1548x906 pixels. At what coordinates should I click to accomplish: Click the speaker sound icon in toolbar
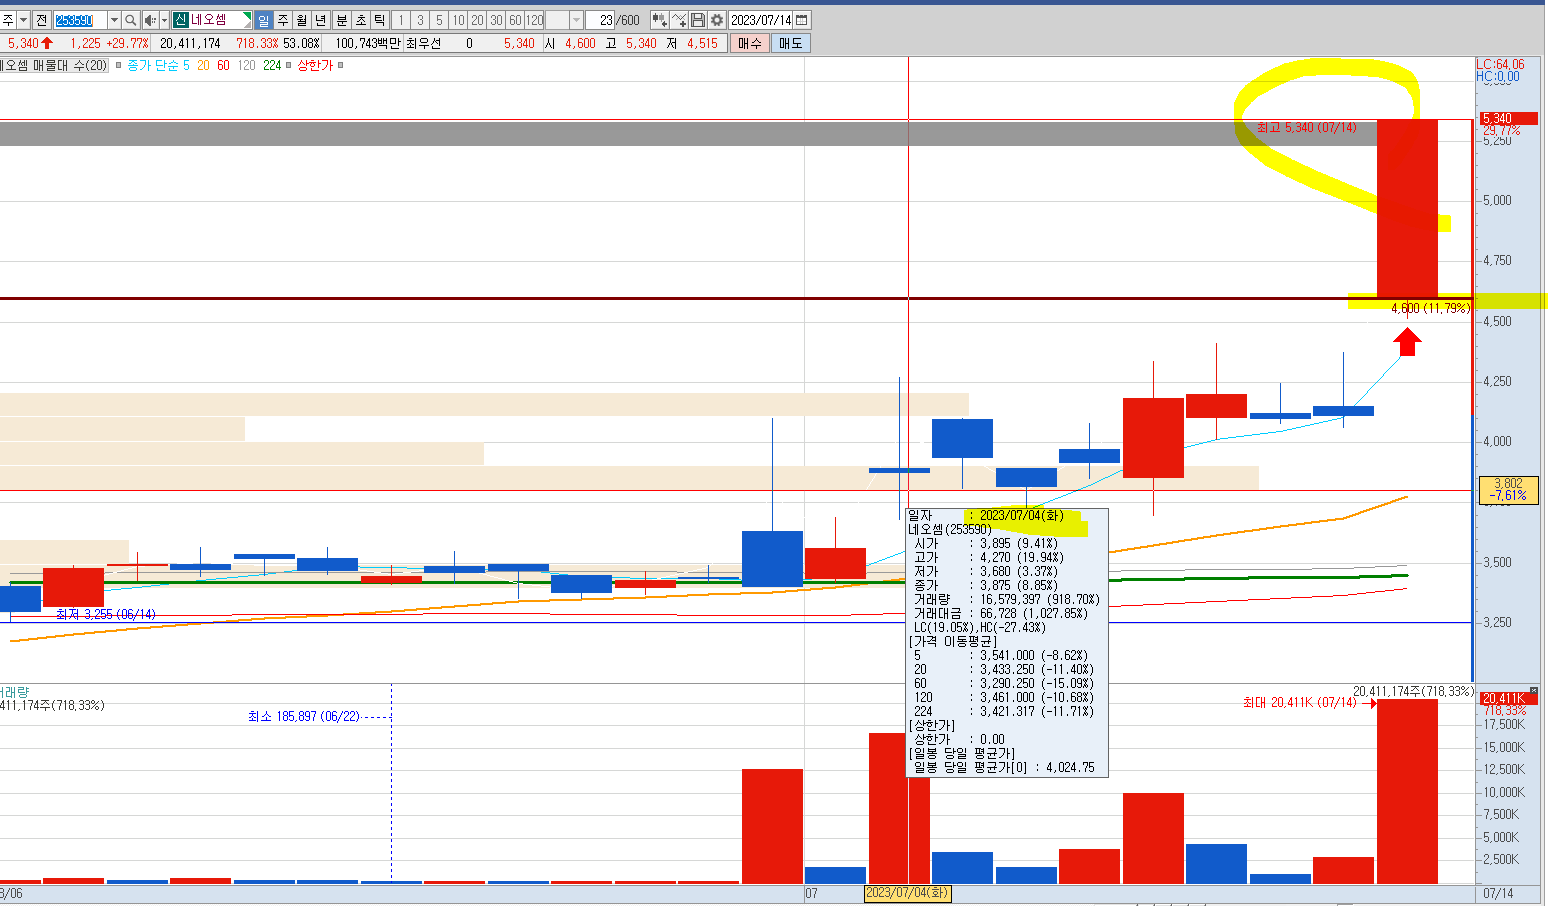150,20
